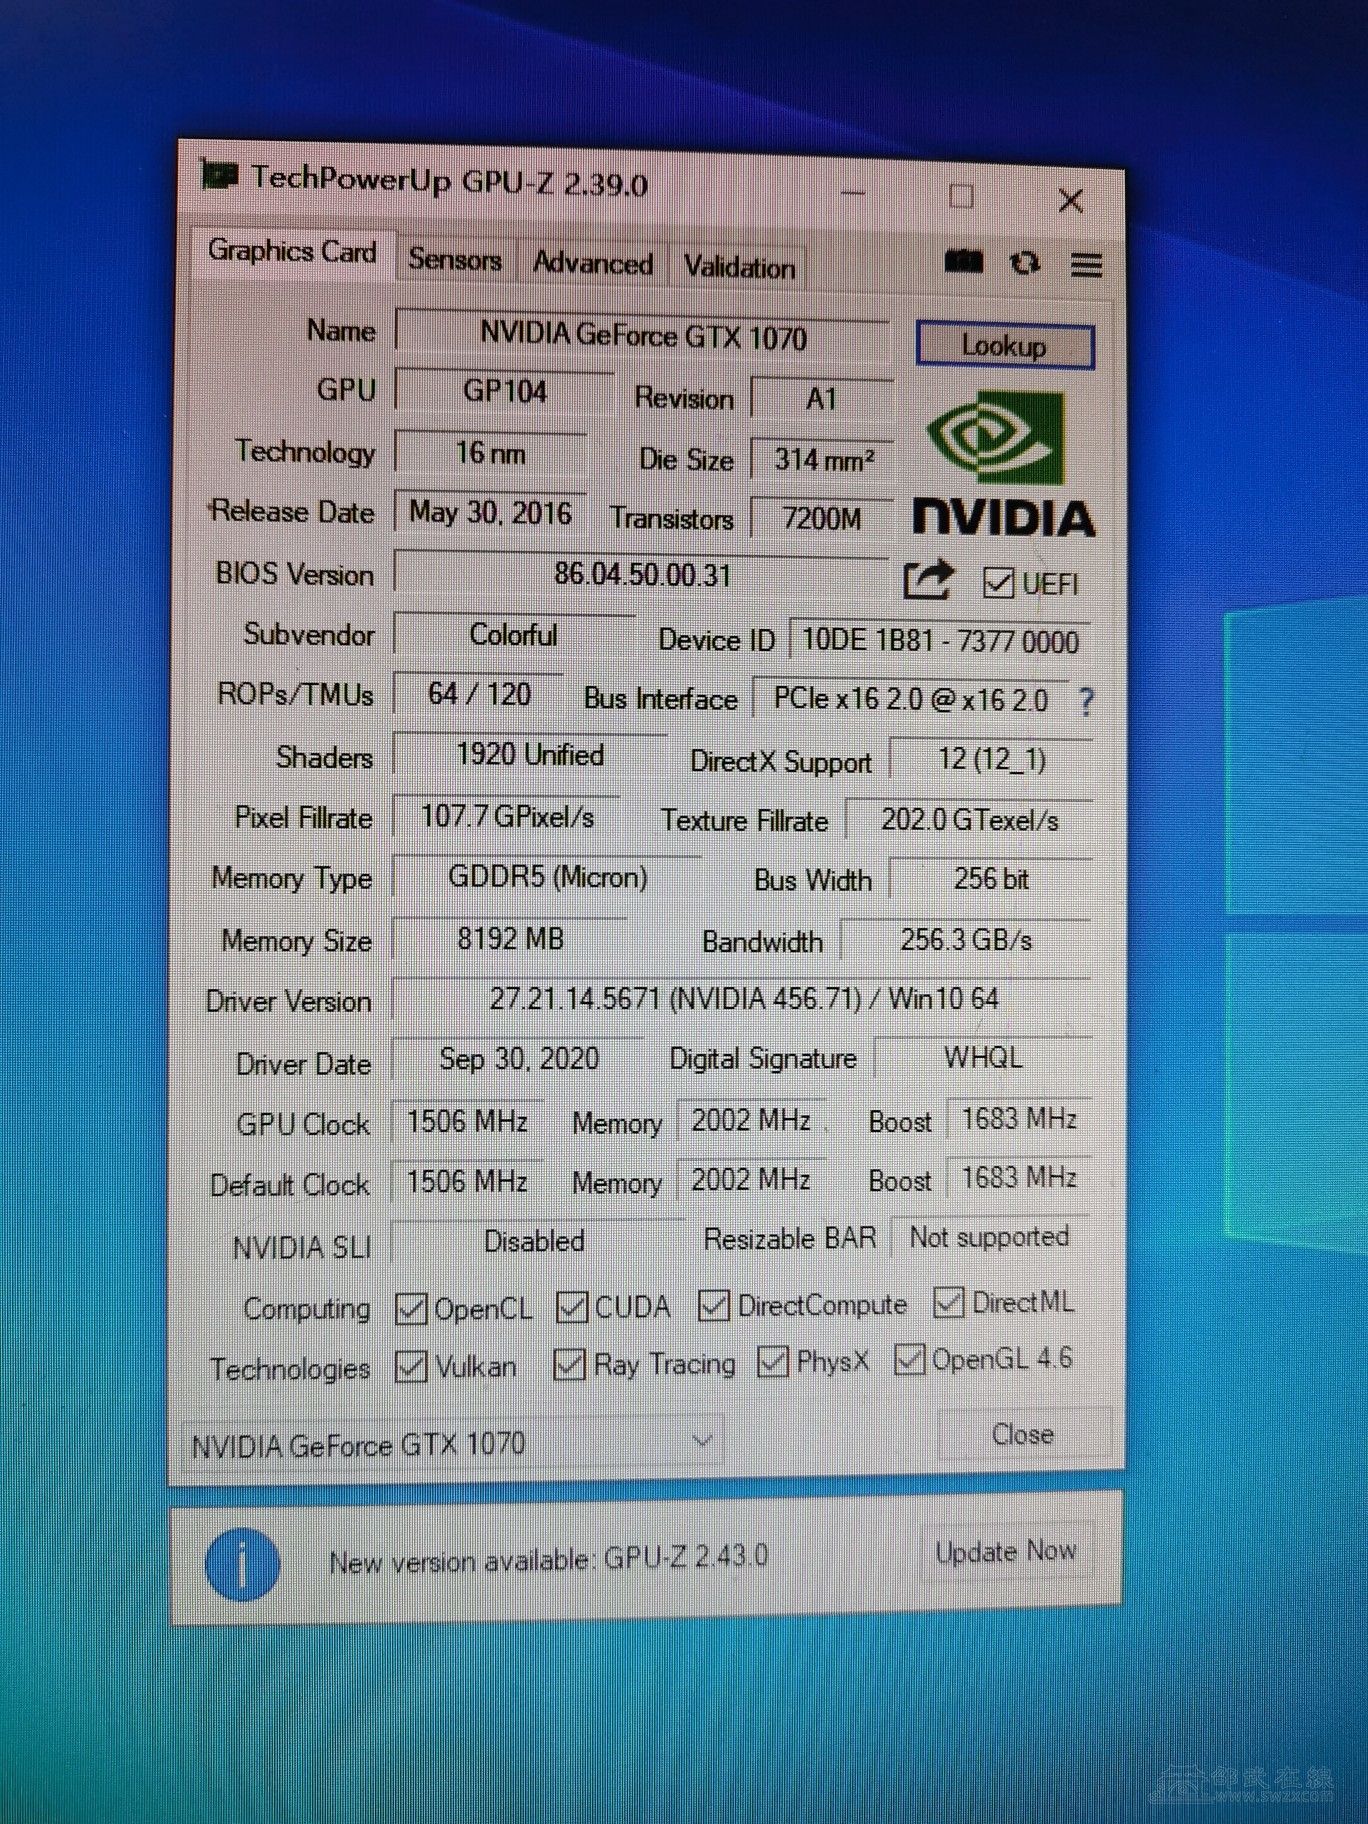This screenshot has width=1368, height=1824.
Task: Click the BIOS export share icon
Action: [927, 580]
